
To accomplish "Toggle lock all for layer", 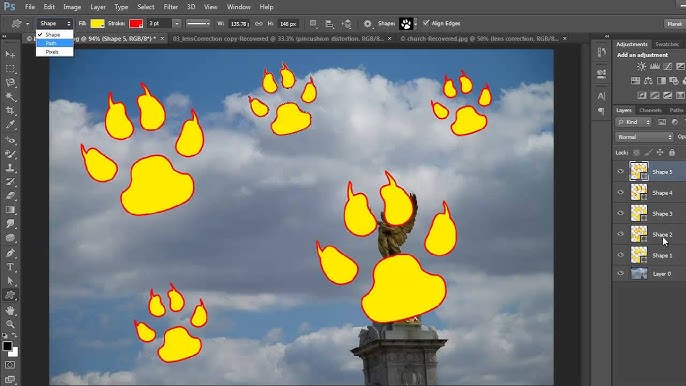I will (x=672, y=152).
